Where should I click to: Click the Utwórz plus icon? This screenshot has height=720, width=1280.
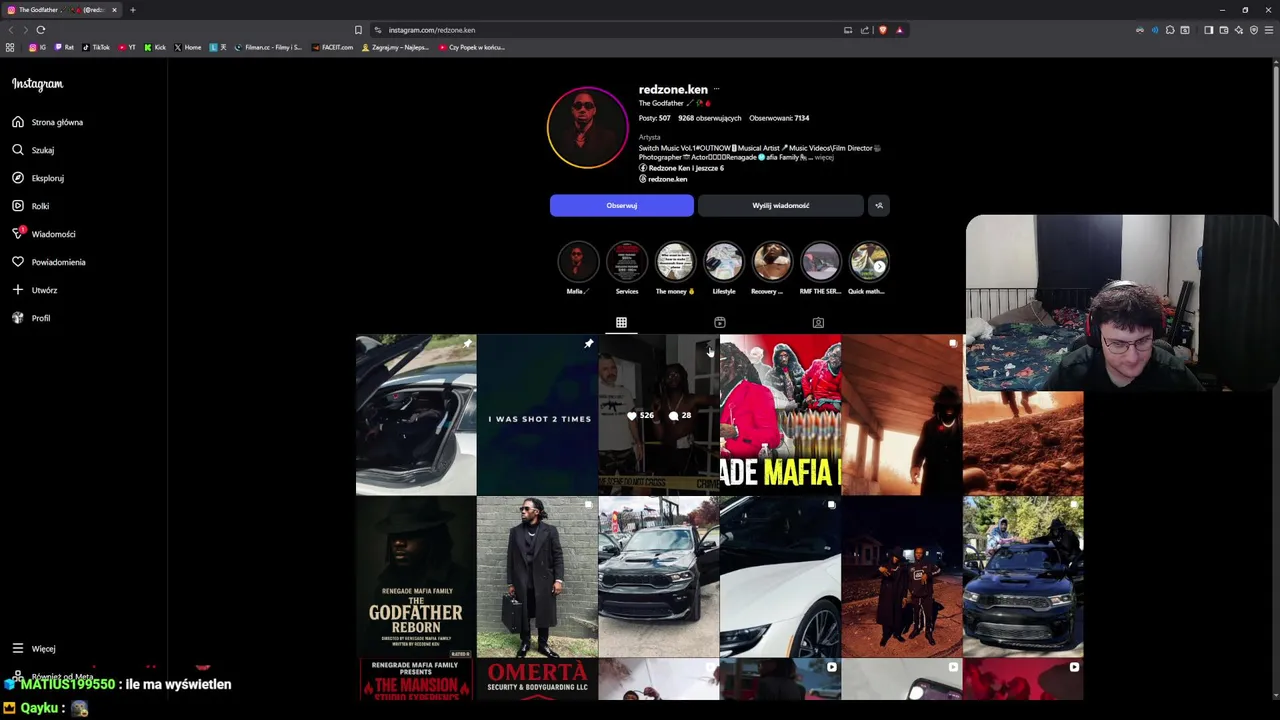tap(18, 290)
